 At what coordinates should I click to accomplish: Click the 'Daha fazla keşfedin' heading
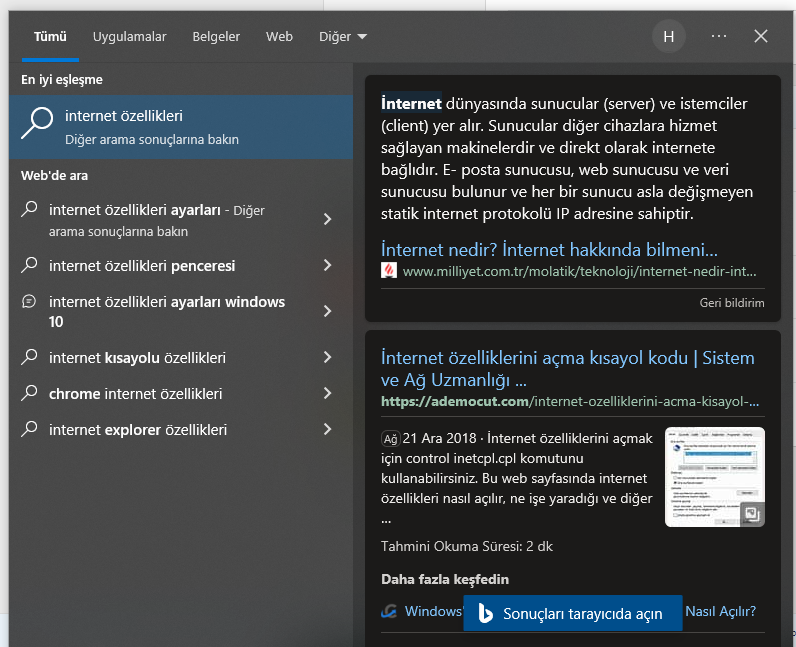click(445, 579)
